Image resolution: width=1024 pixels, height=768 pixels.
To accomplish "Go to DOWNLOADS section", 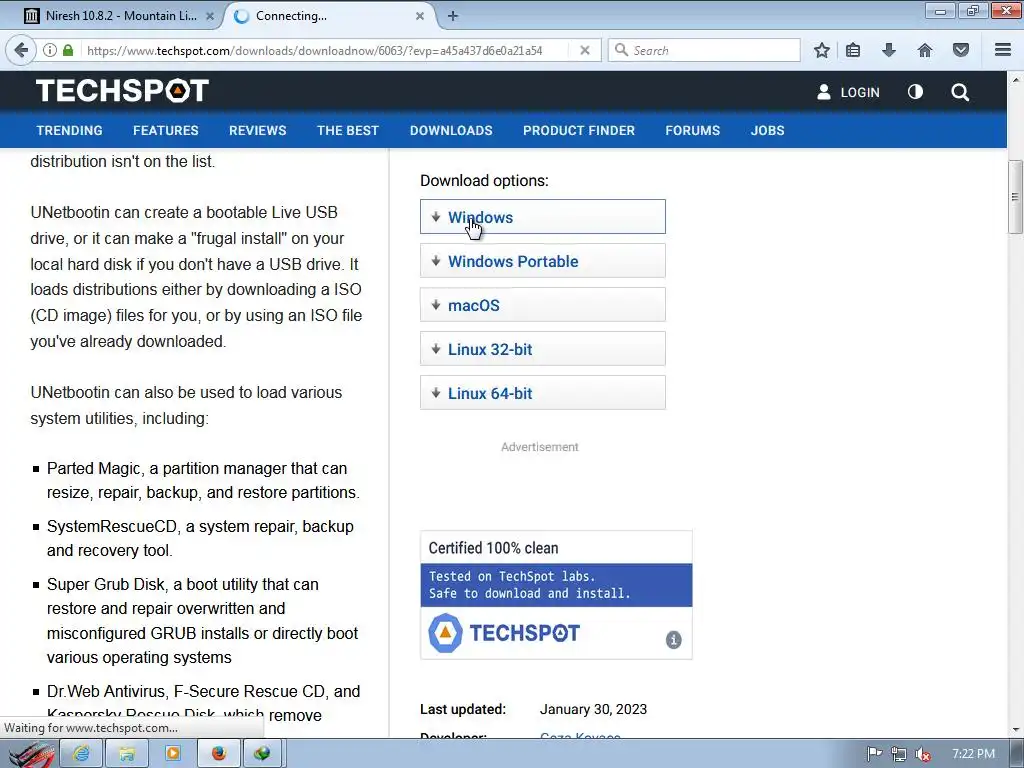I will (451, 131).
